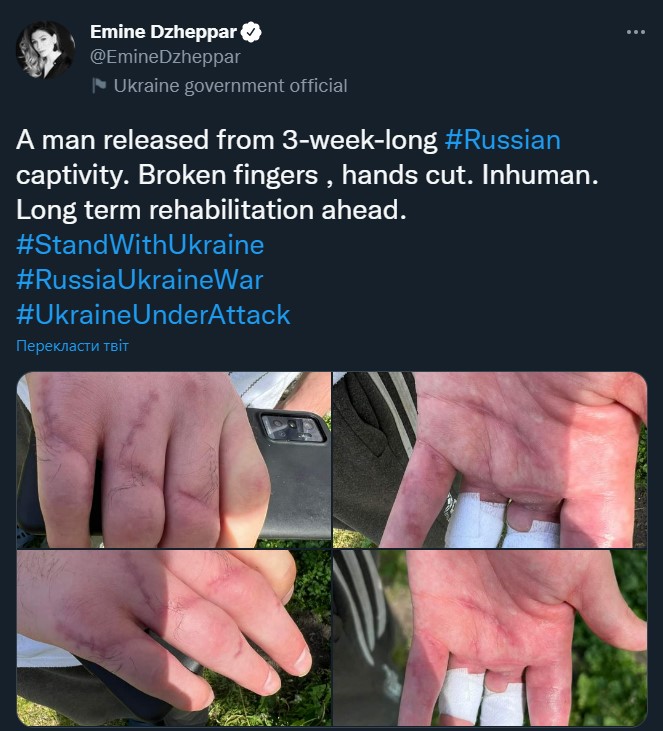Open the @EmineDzheppar handle link
Image resolution: width=663 pixels, height=731 pixels.
click(165, 57)
